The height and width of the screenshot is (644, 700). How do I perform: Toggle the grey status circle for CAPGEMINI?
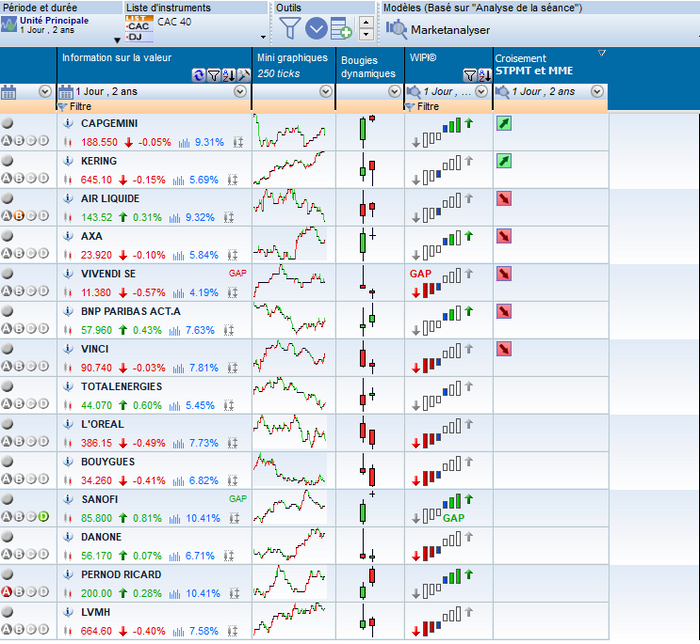coord(7,123)
